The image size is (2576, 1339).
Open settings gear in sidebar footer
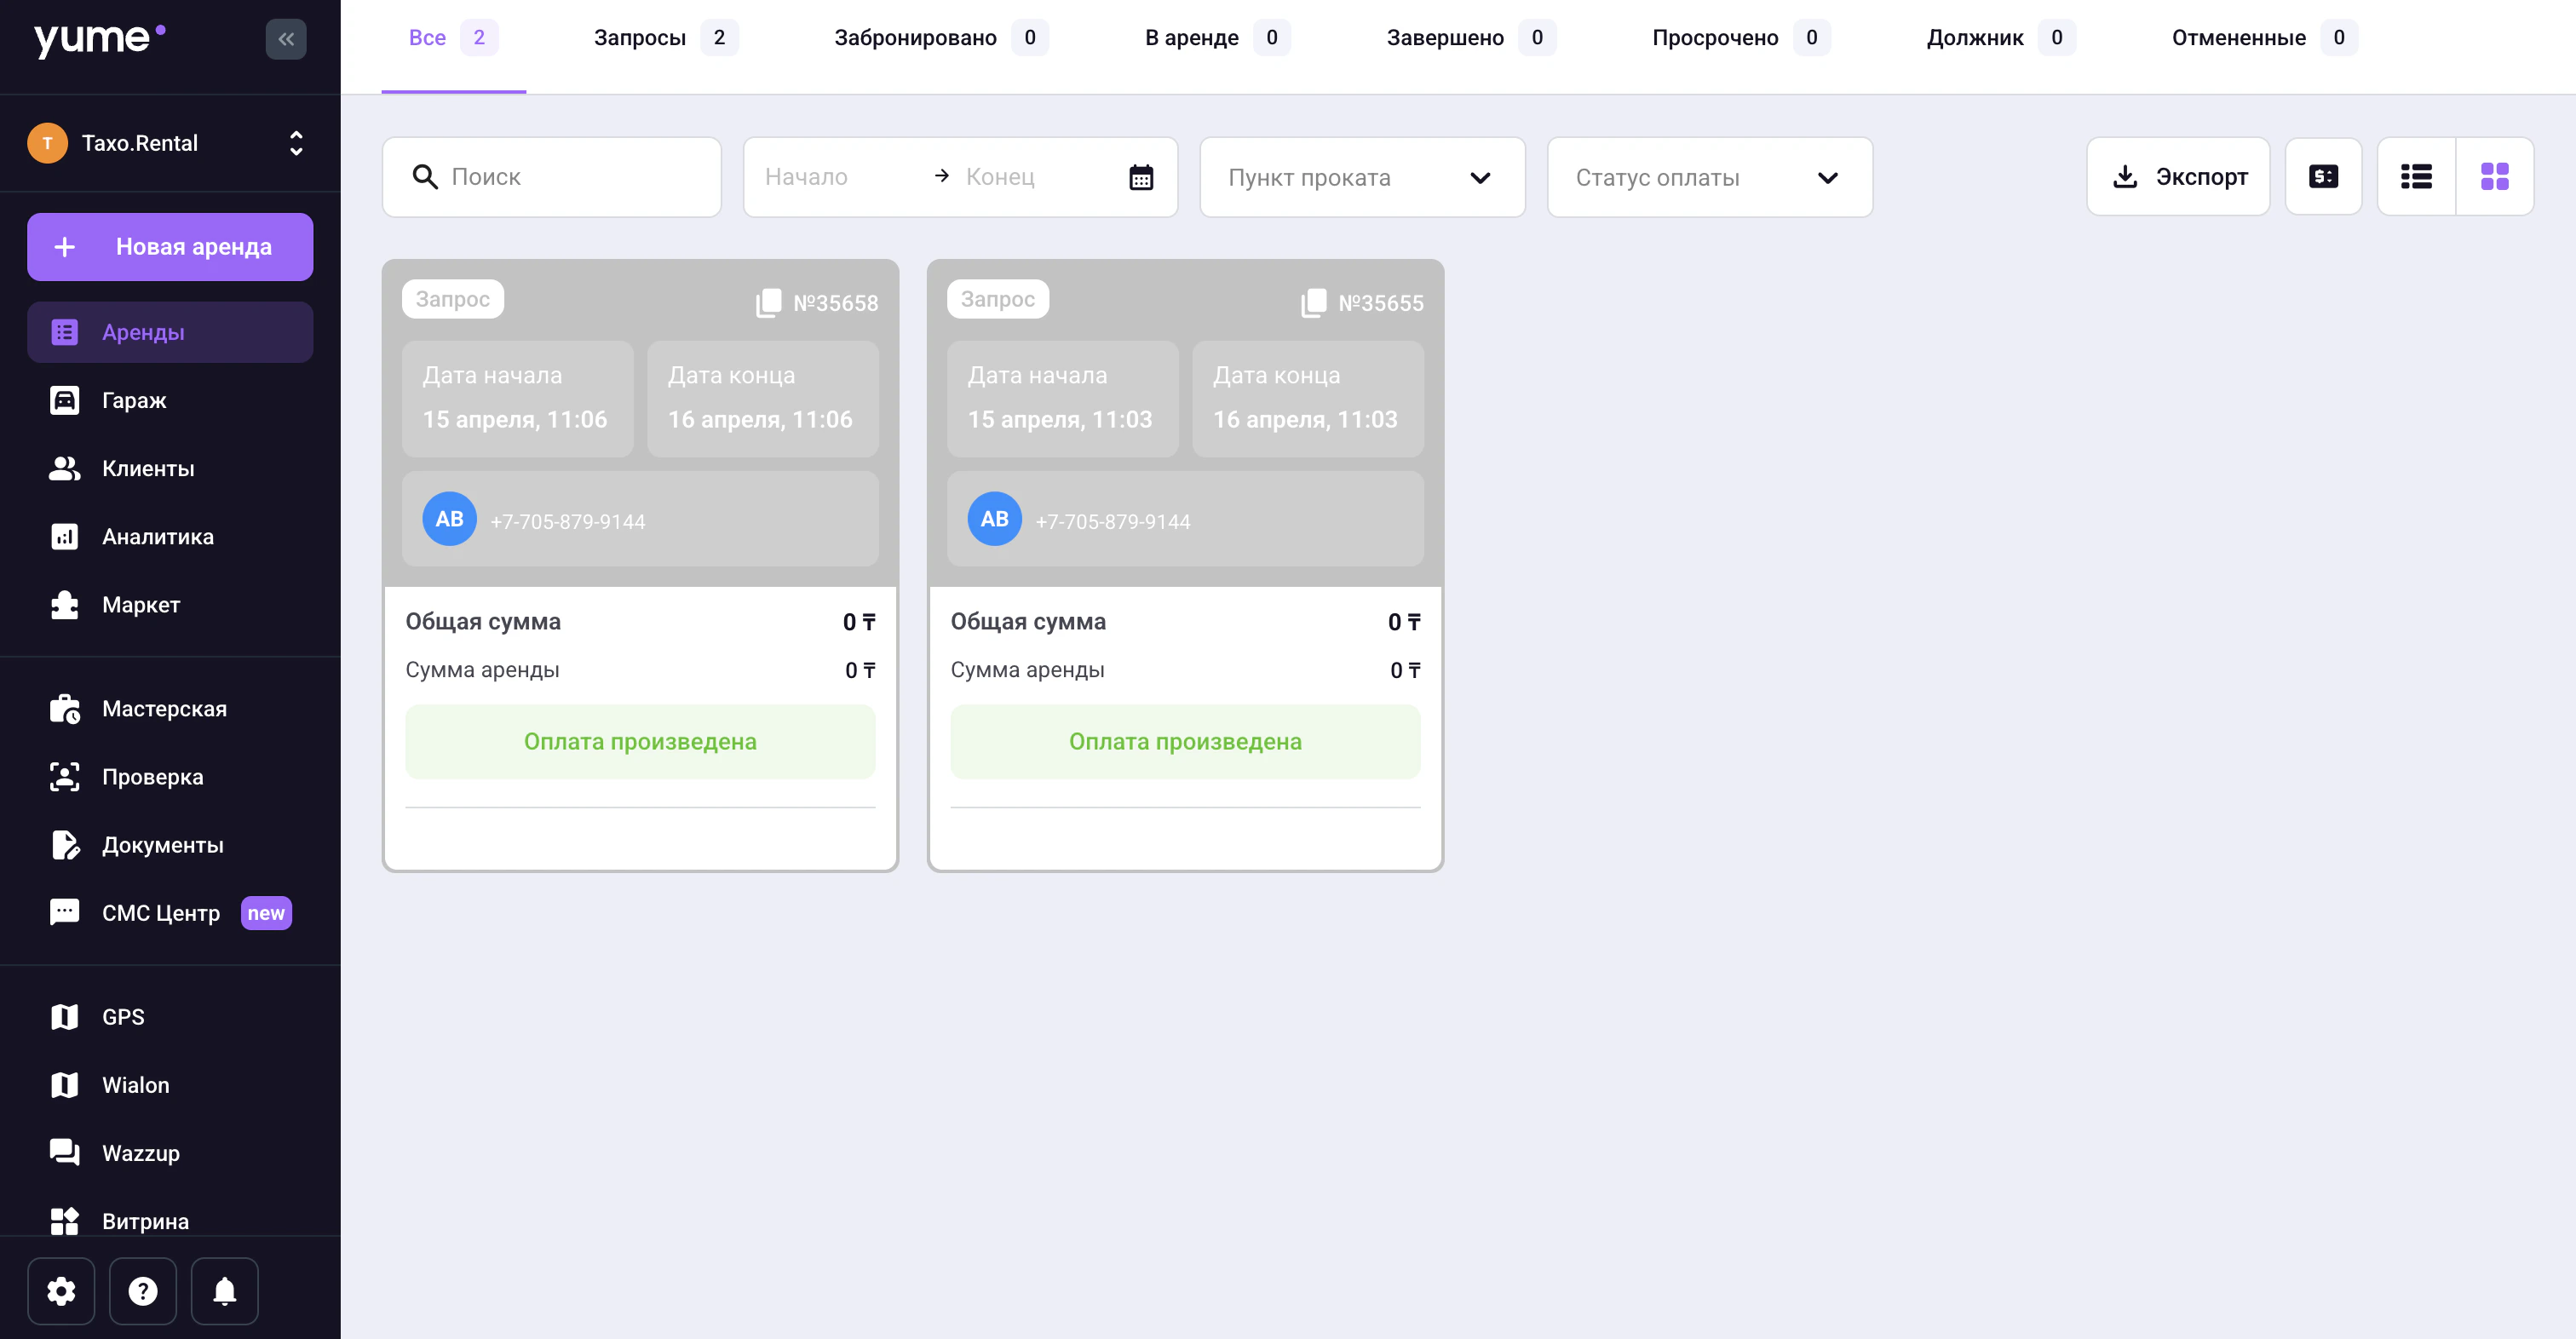pyautogui.click(x=61, y=1291)
